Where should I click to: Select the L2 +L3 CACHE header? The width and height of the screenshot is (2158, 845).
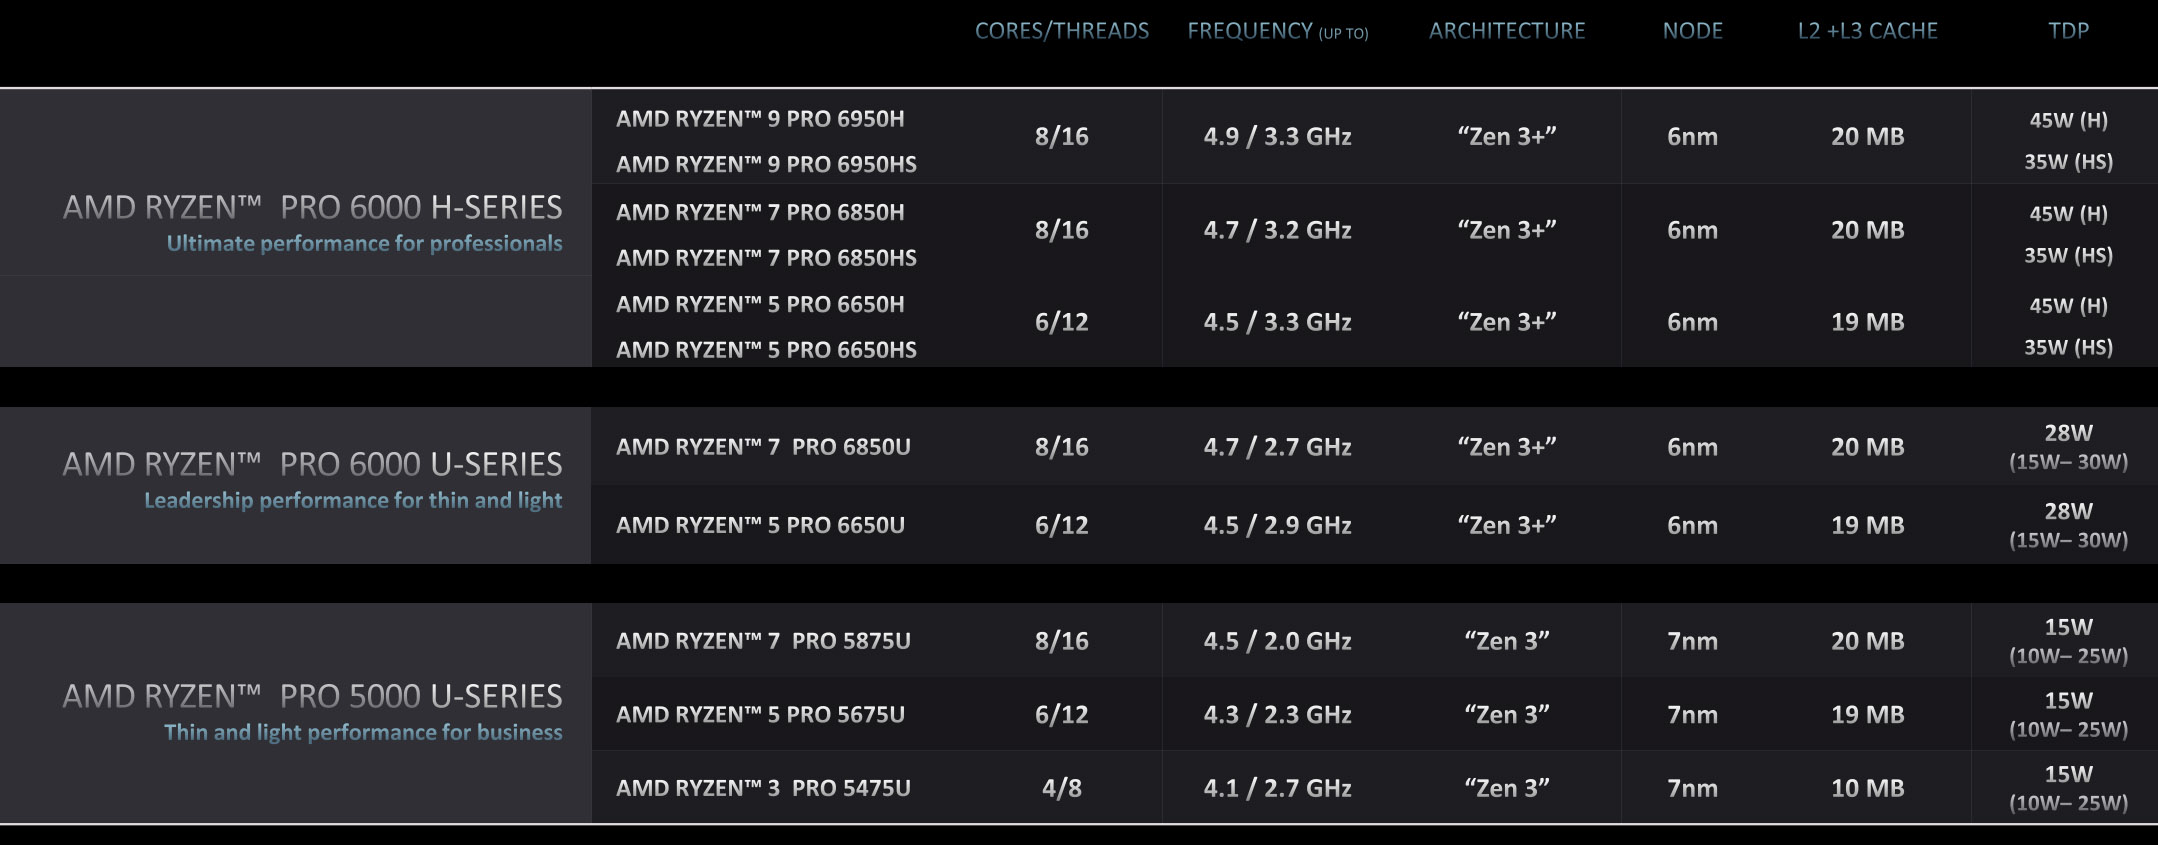(1867, 31)
